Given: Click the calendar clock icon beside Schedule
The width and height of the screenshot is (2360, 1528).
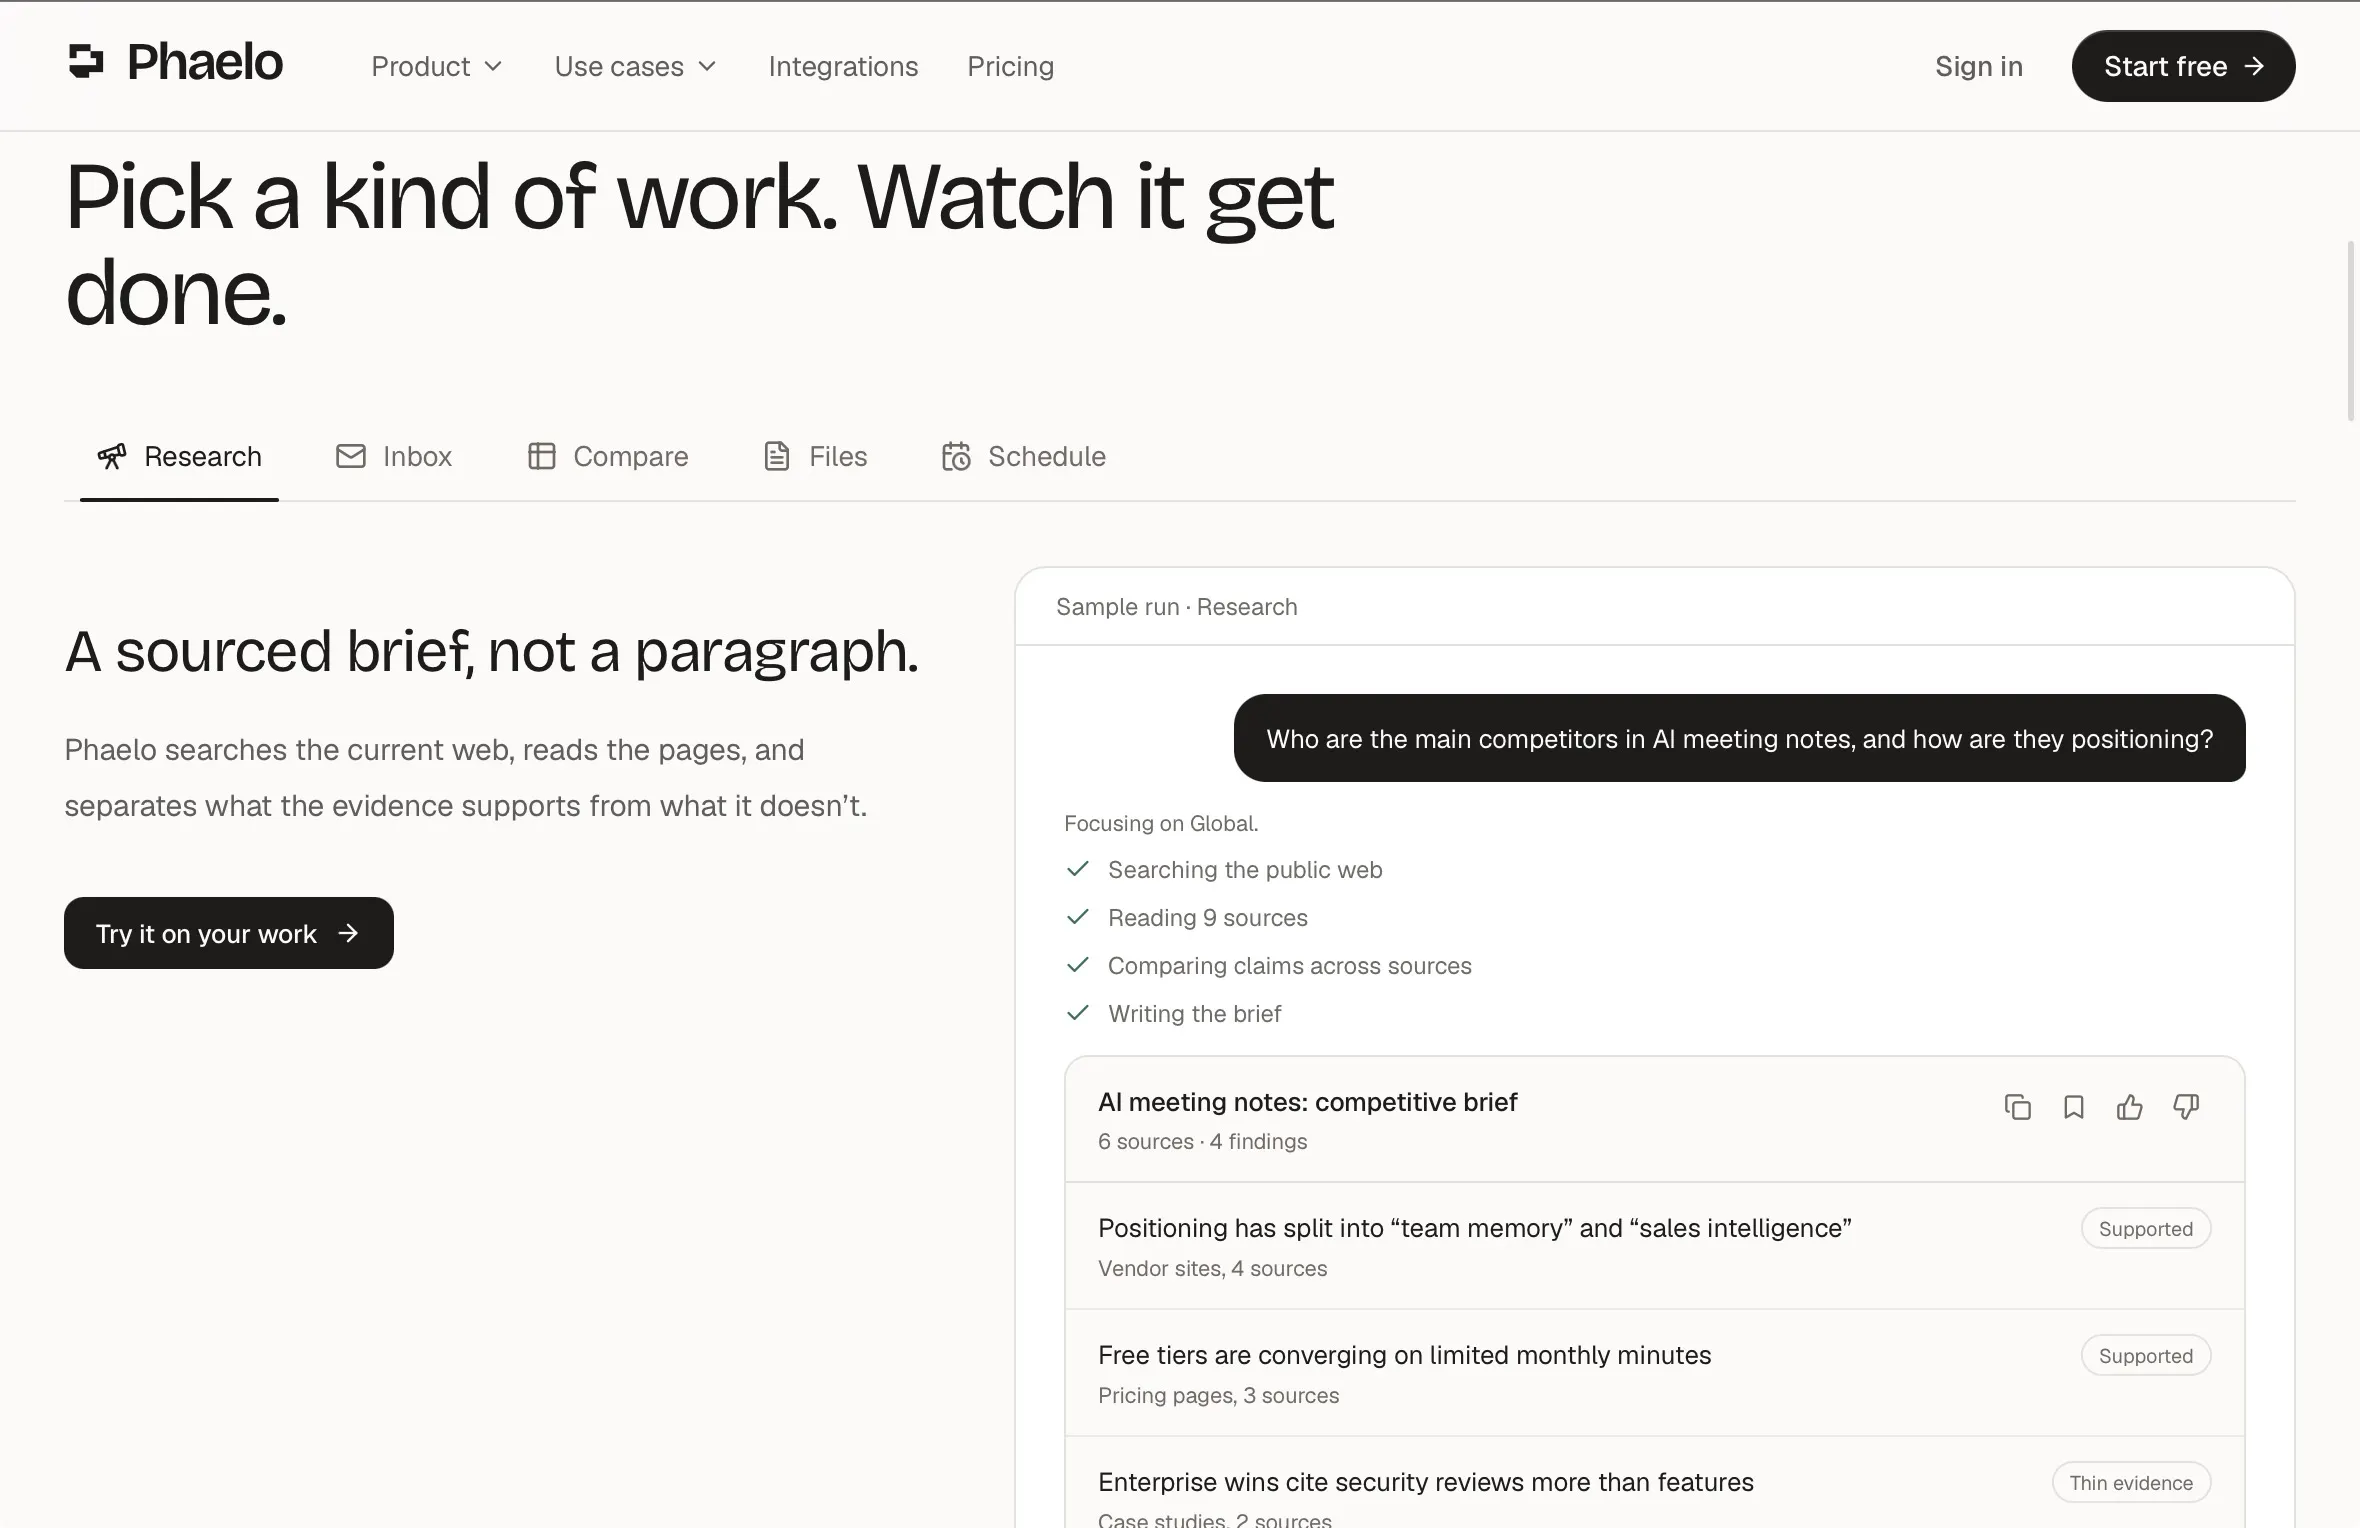Looking at the screenshot, I should coord(956,456).
